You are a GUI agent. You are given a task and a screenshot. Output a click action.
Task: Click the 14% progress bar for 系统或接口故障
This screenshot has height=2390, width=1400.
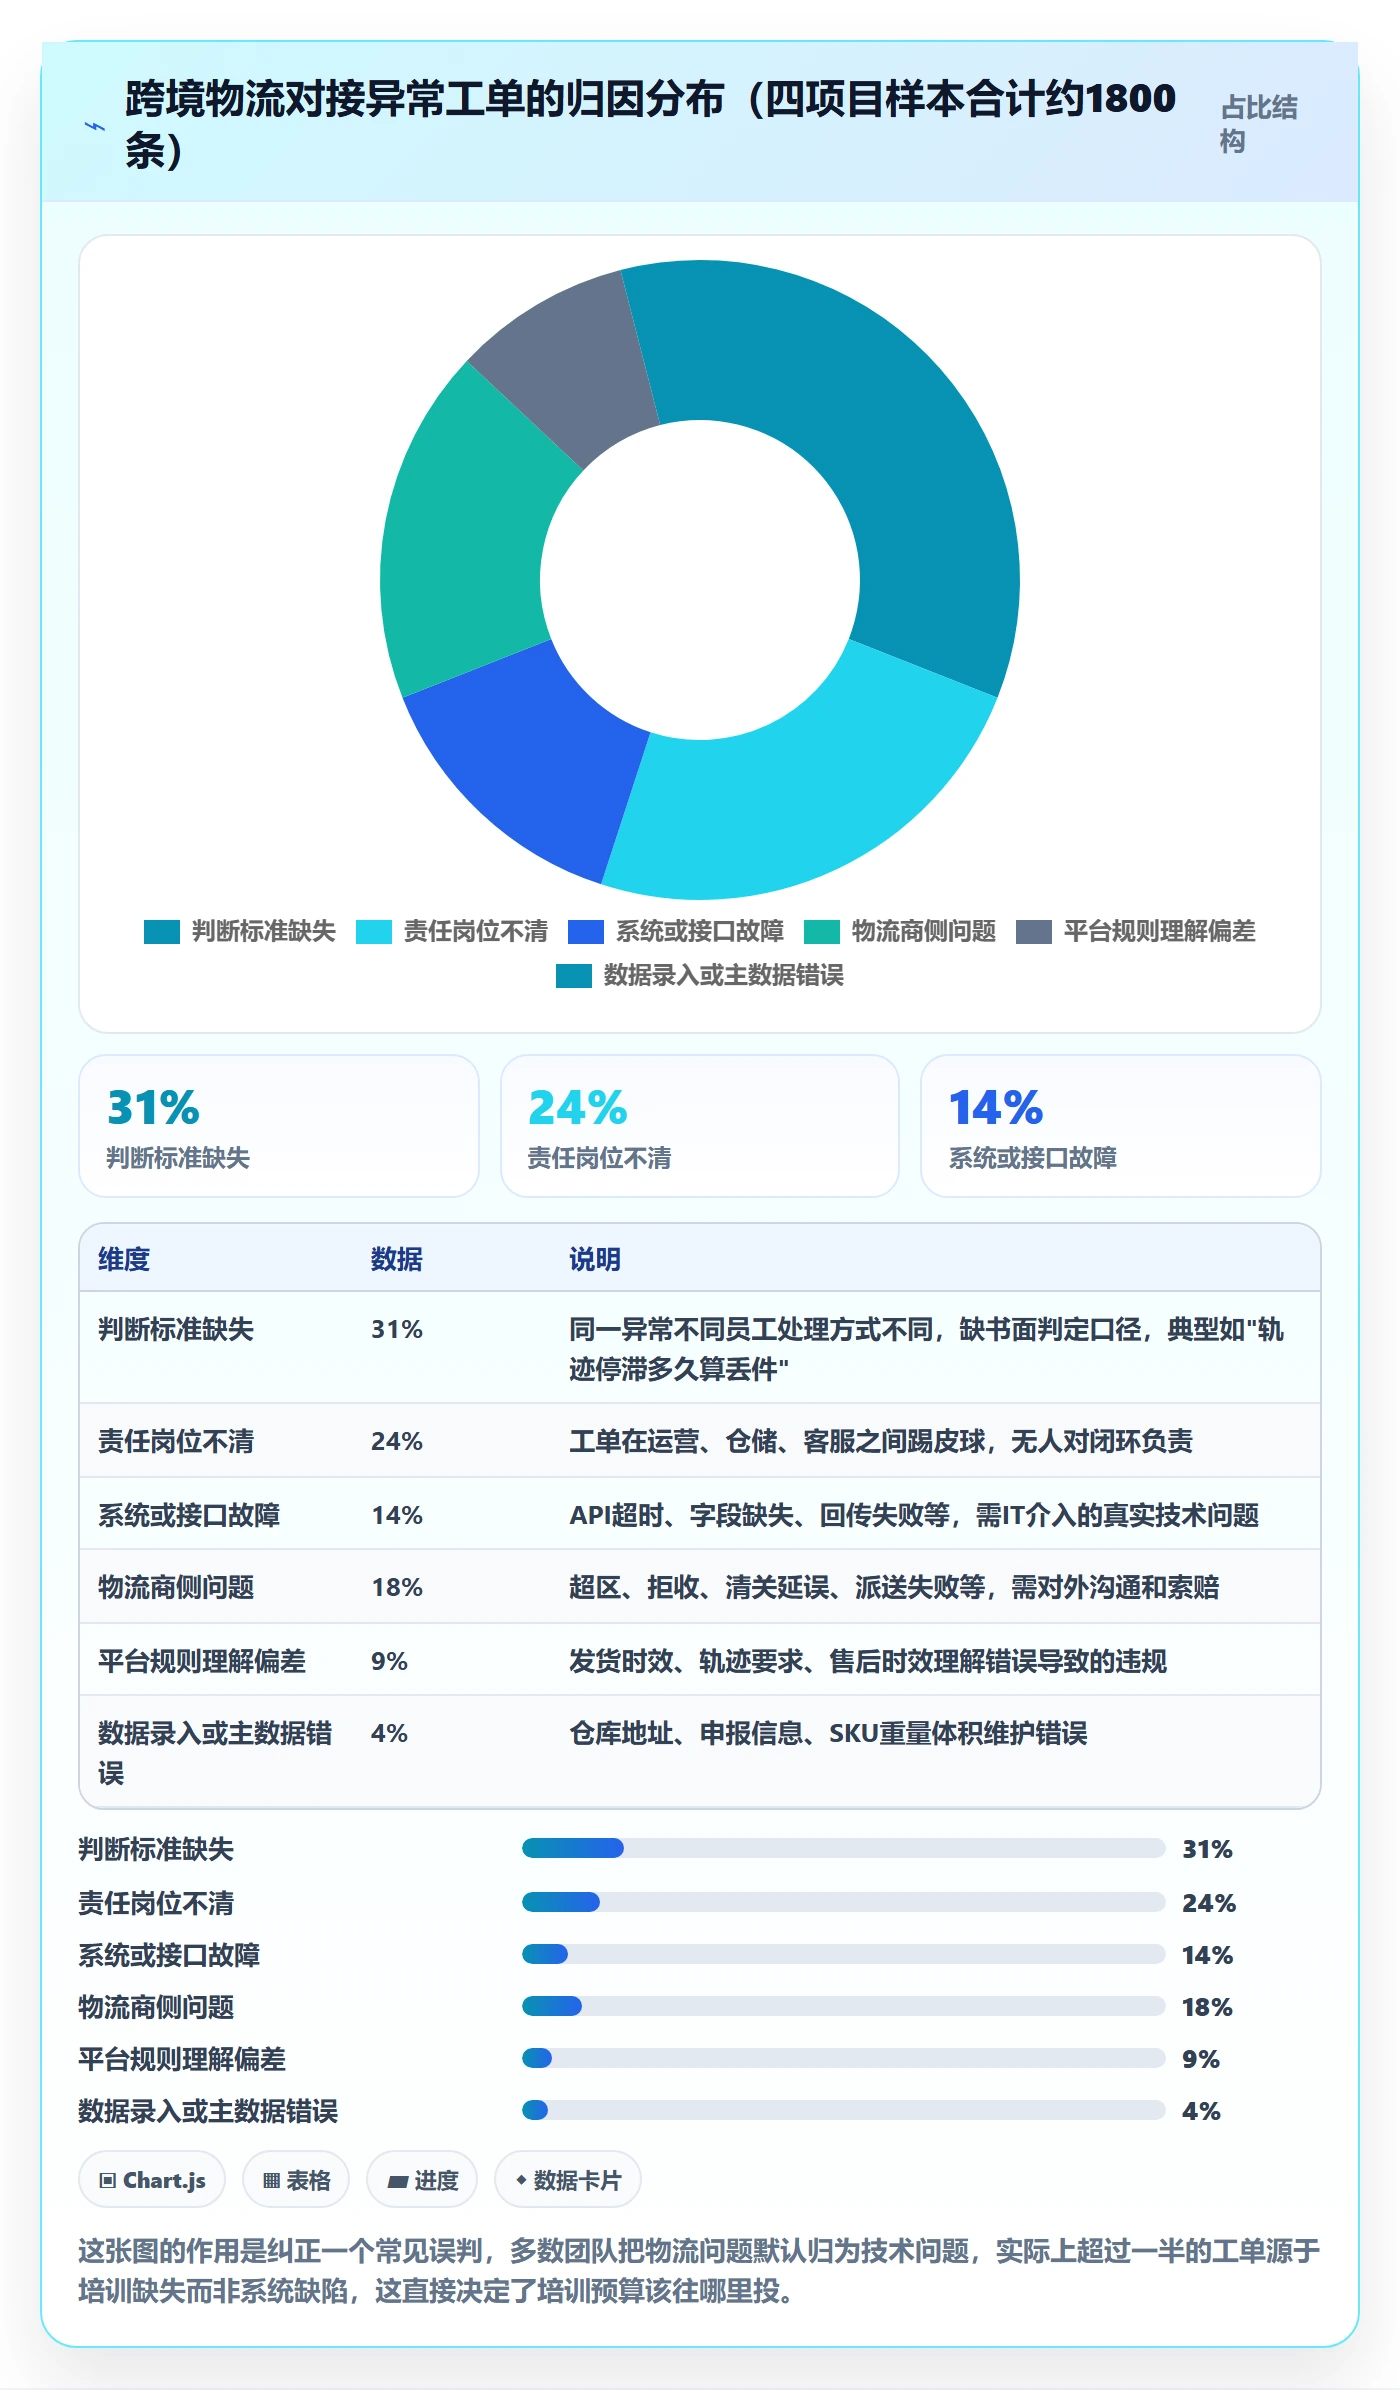click(x=844, y=1954)
